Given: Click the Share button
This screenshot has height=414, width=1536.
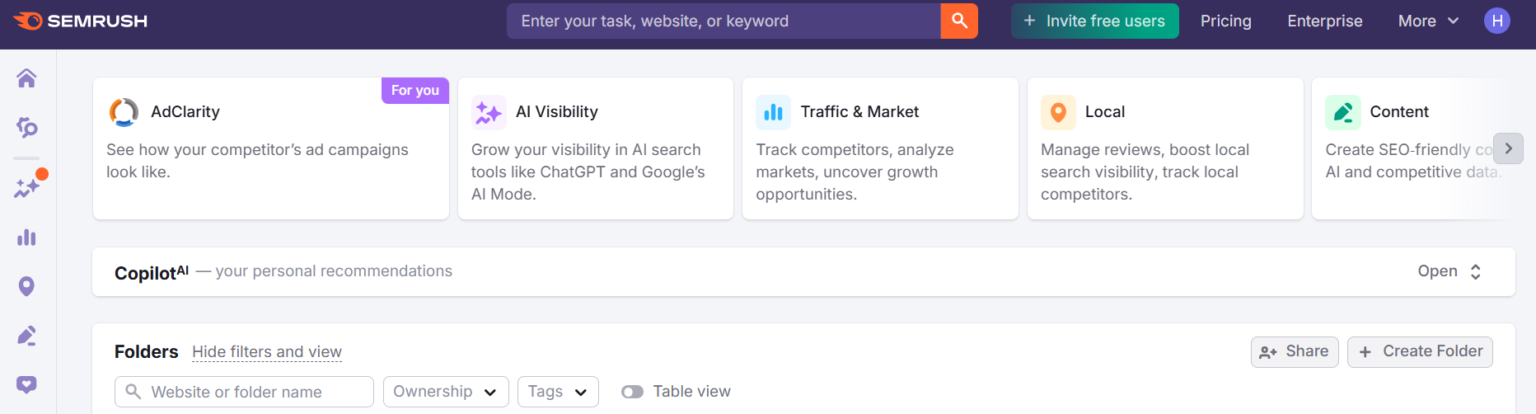Looking at the screenshot, I should tap(1295, 352).
